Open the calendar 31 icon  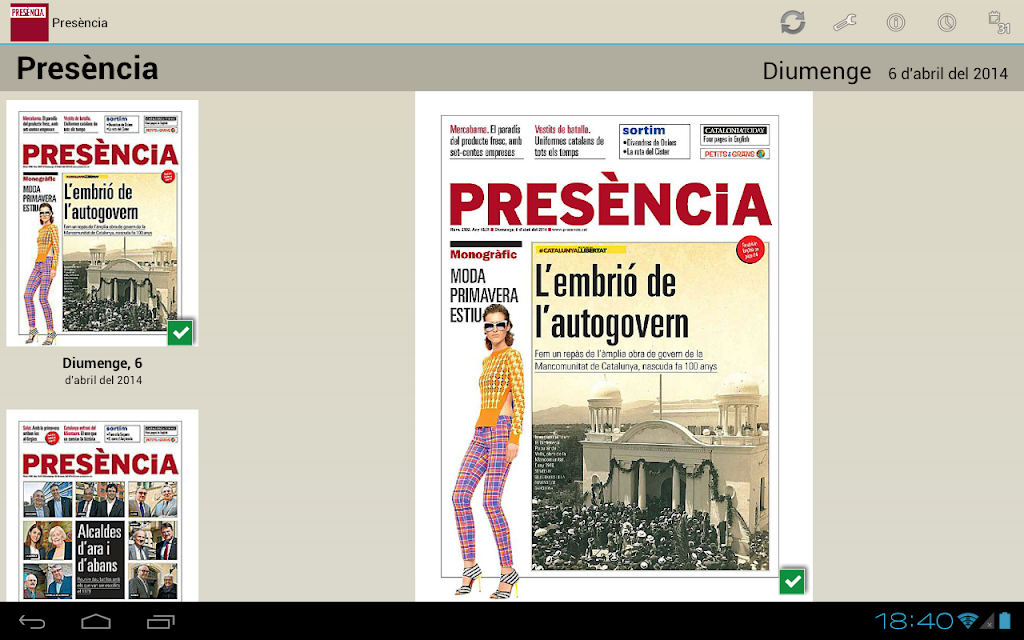point(999,22)
